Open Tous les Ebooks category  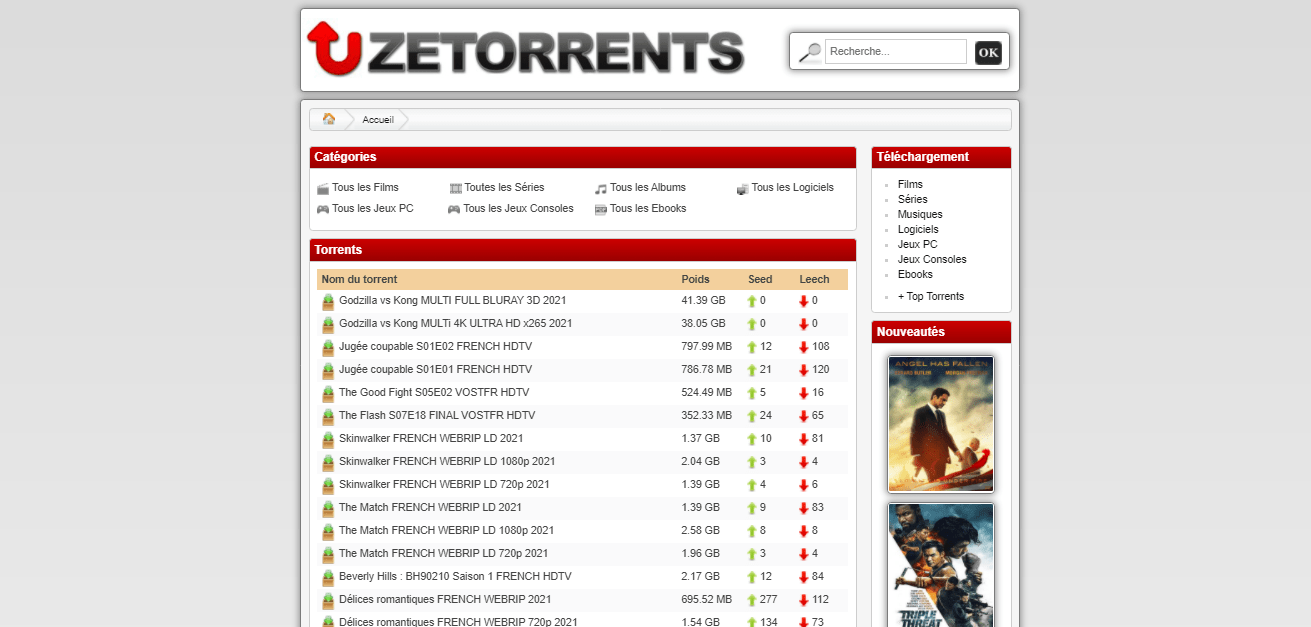click(x=648, y=208)
